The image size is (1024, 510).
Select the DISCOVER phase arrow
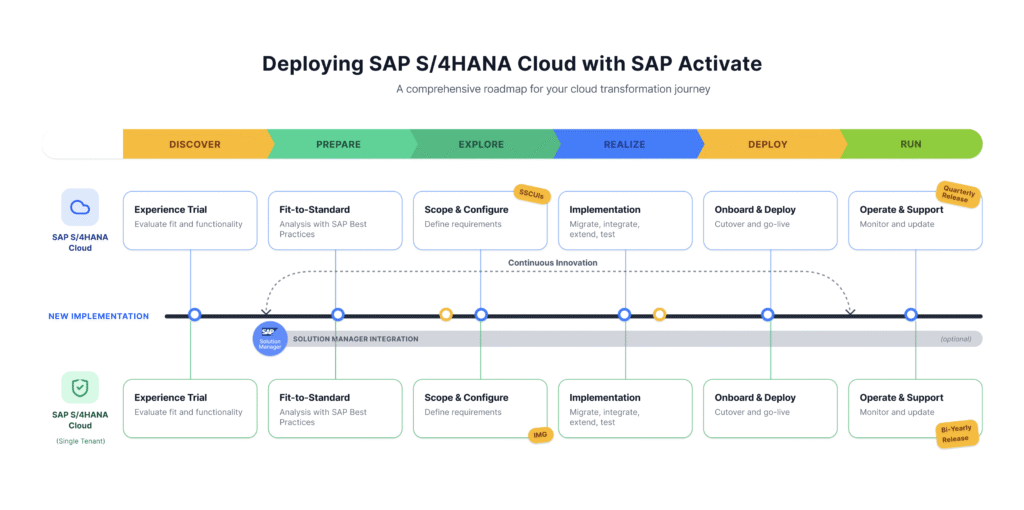pos(195,144)
